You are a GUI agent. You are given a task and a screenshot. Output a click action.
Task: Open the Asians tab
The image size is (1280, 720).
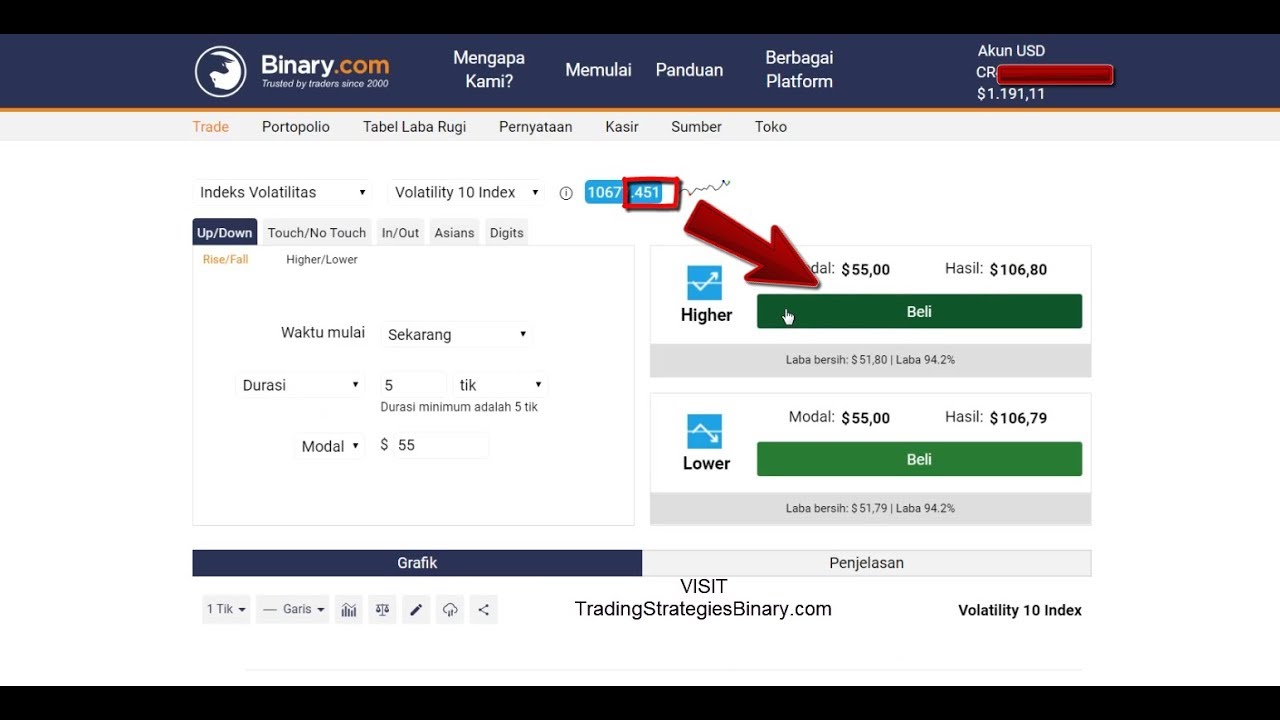click(x=454, y=233)
